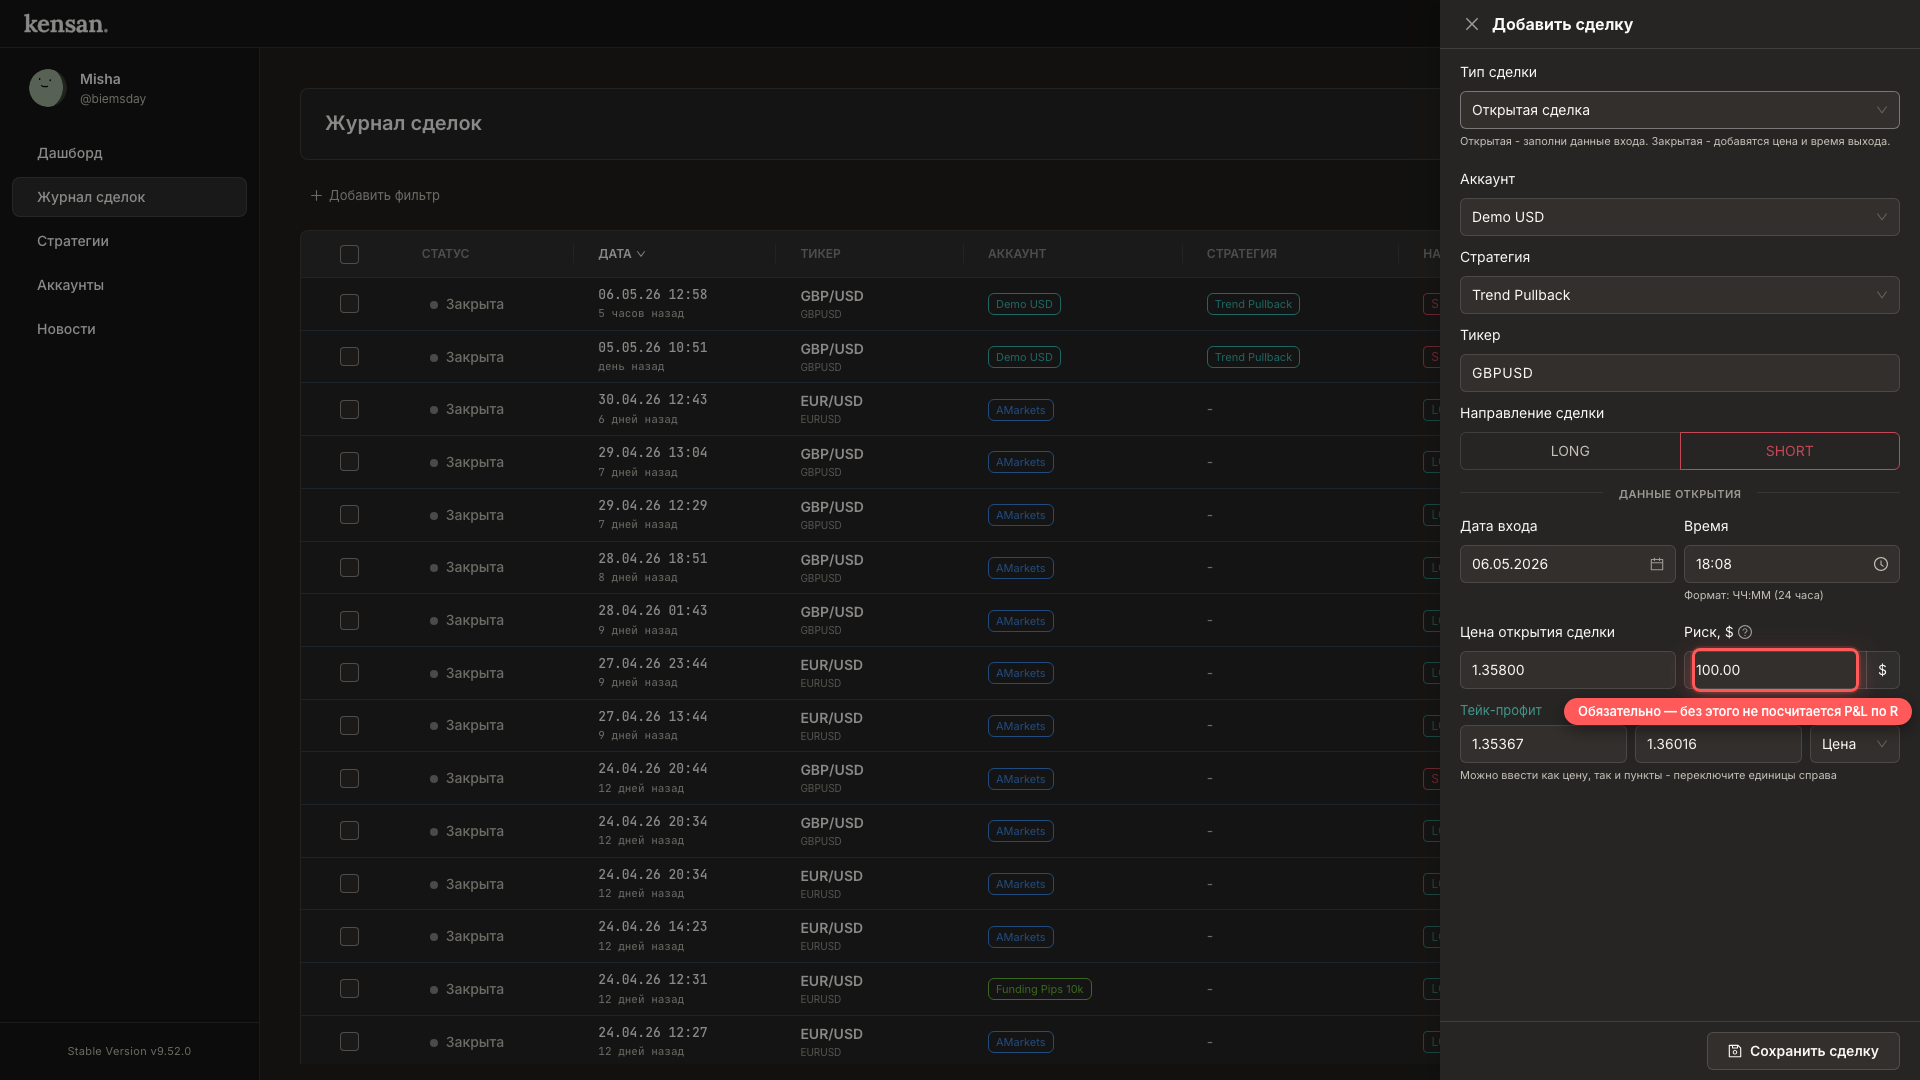
Task: Click the help icon next to Риск, $
Action: coord(1745,632)
